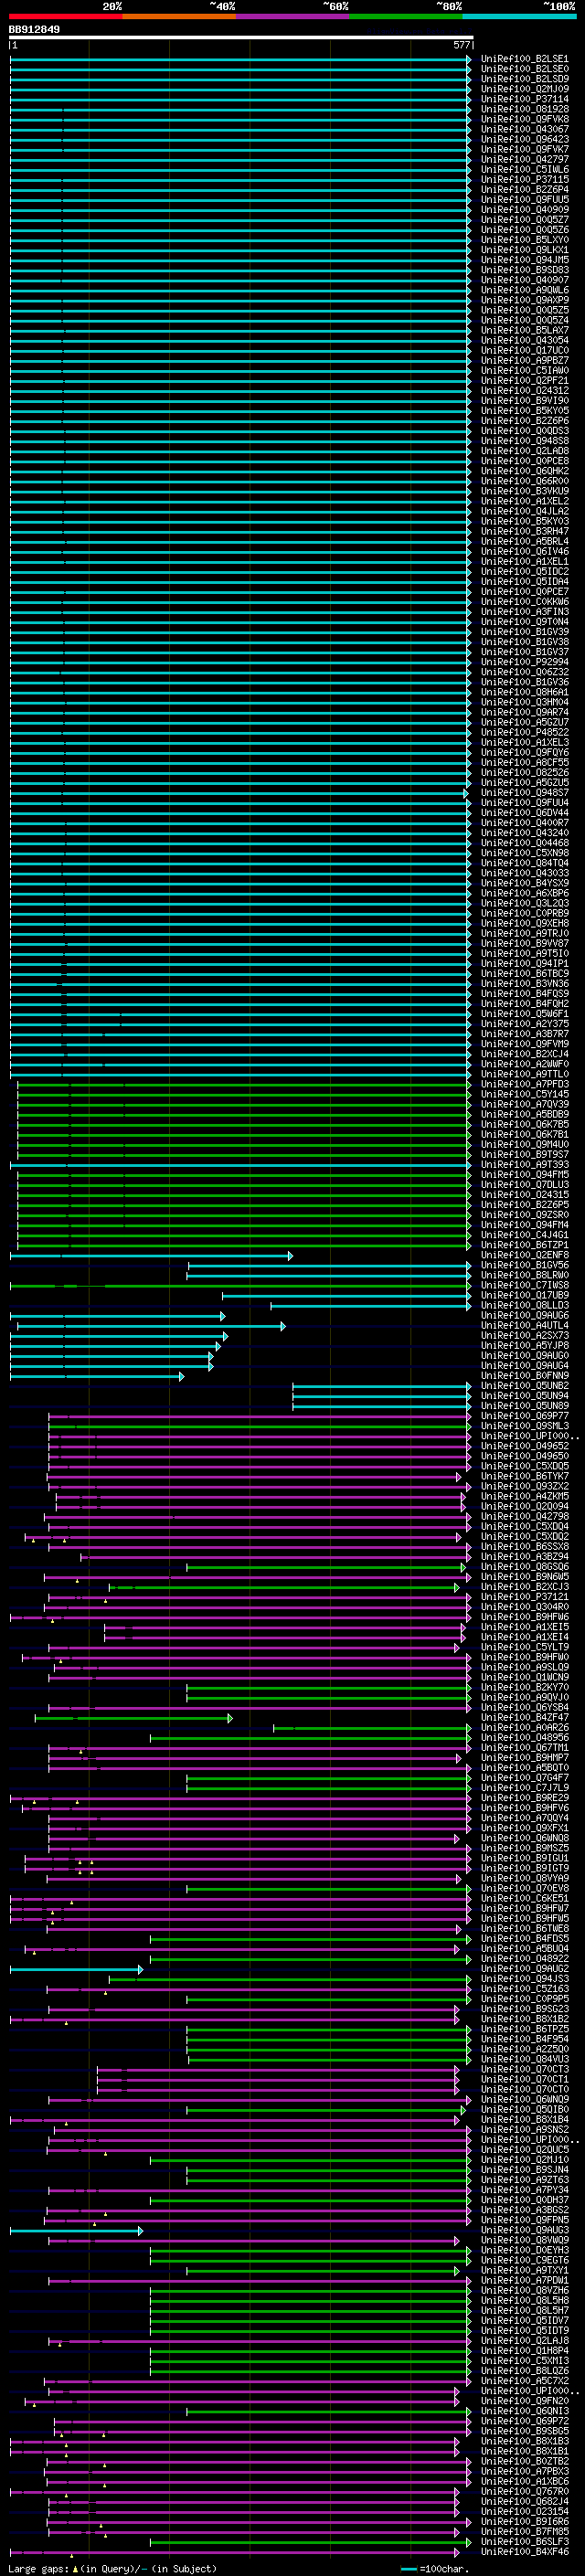
Task: Select the UniRef100_Q6K7B5 hit
Action: click(524, 1124)
